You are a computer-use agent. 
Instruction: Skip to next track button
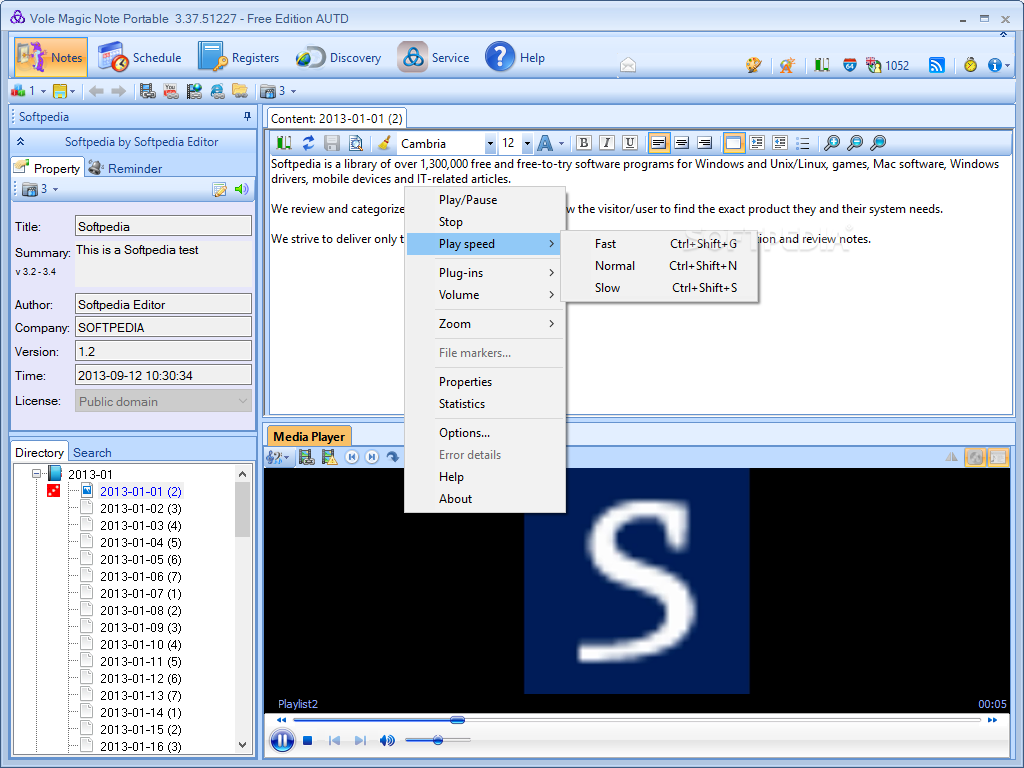(x=360, y=740)
